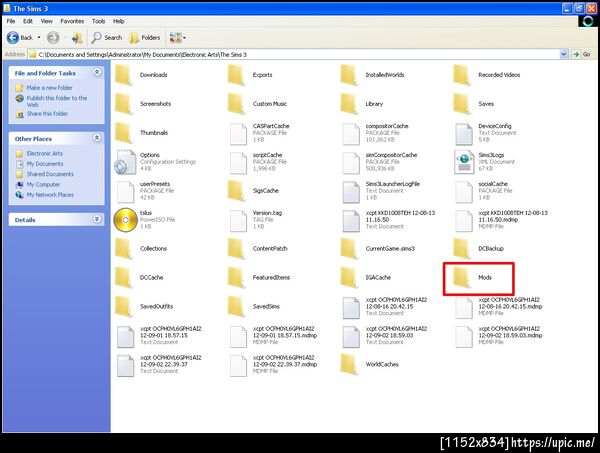Viewport: 600px width, 453px height.
Task: Open My Computer link
Action: point(38,184)
